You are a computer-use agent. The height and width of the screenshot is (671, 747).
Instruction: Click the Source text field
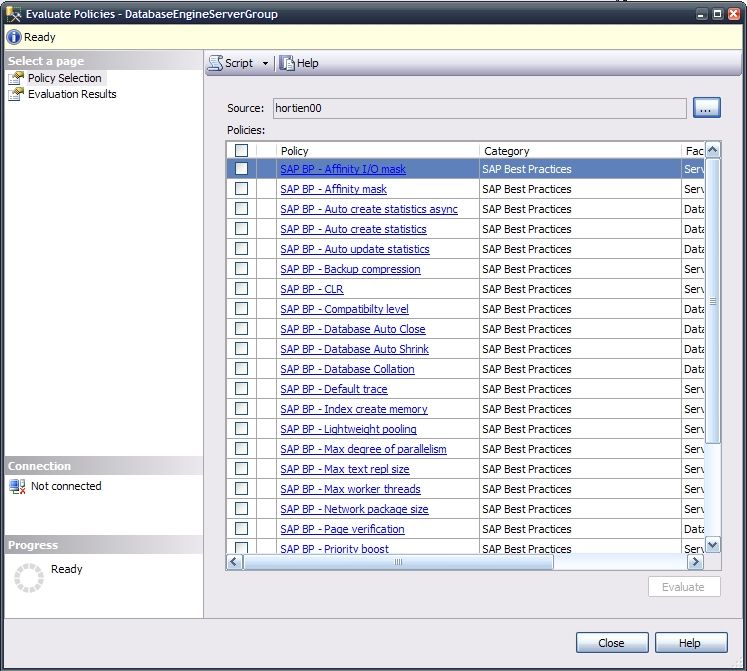pyautogui.click(x=479, y=108)
